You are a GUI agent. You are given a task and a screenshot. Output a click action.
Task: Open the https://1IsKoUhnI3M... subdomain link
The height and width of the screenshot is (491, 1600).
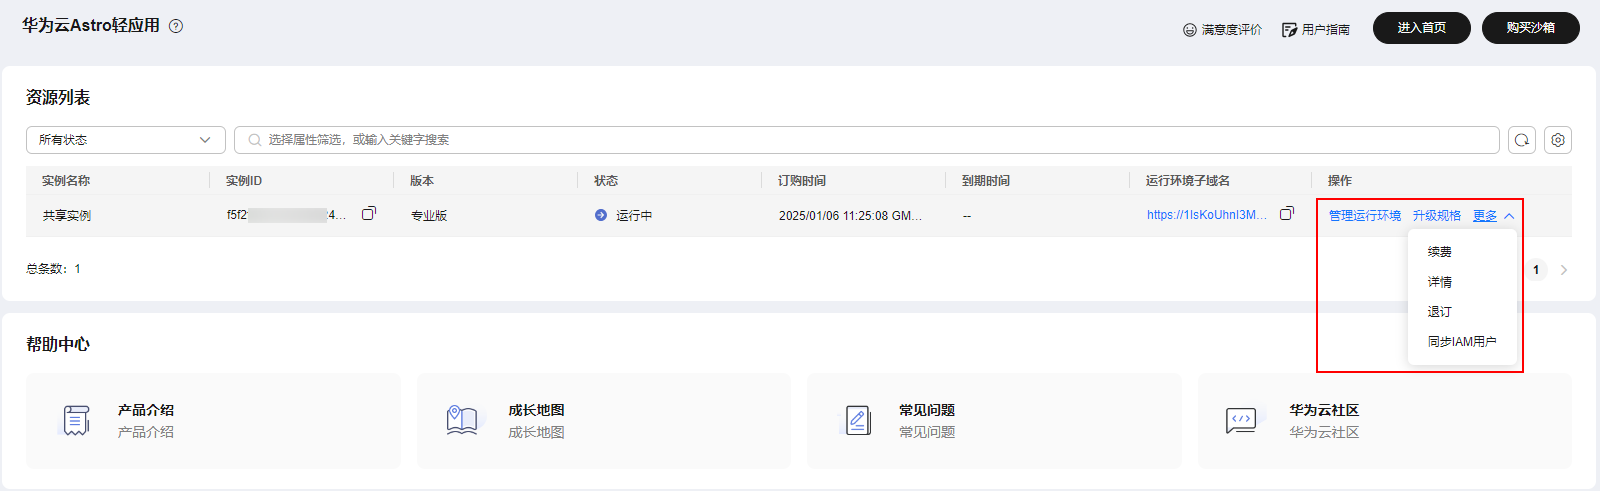click(x=1207, y=215)
